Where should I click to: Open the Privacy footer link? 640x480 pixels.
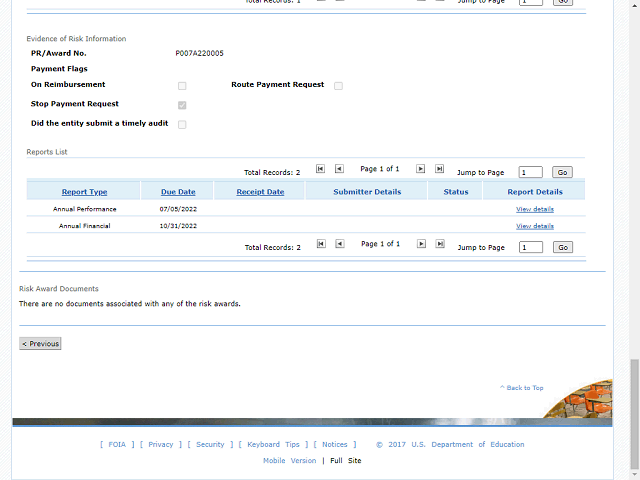161,444
